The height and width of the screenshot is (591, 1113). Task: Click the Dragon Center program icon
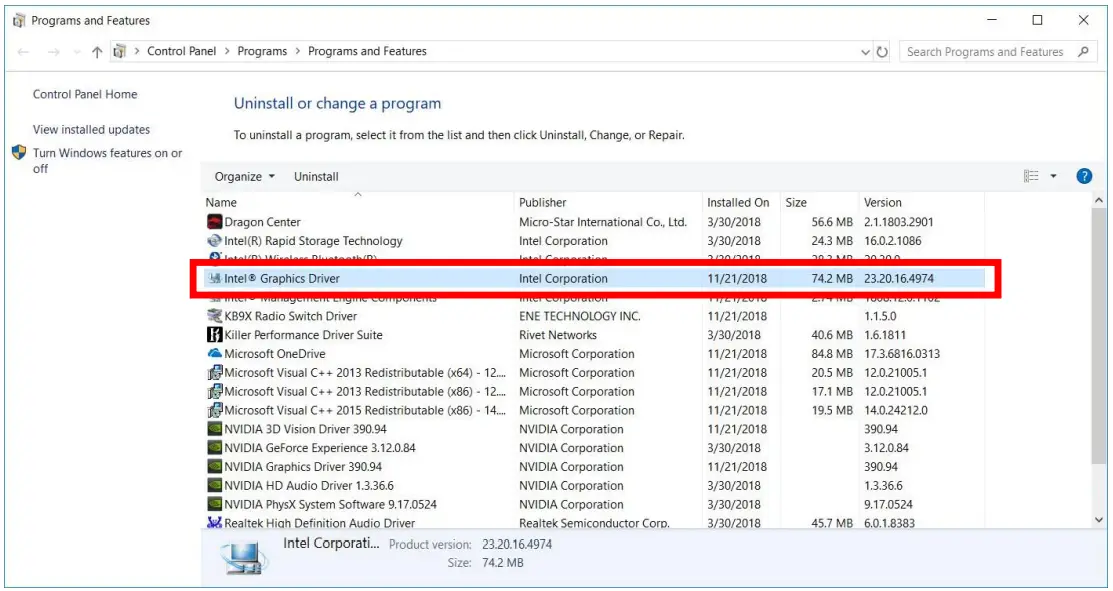214,222
